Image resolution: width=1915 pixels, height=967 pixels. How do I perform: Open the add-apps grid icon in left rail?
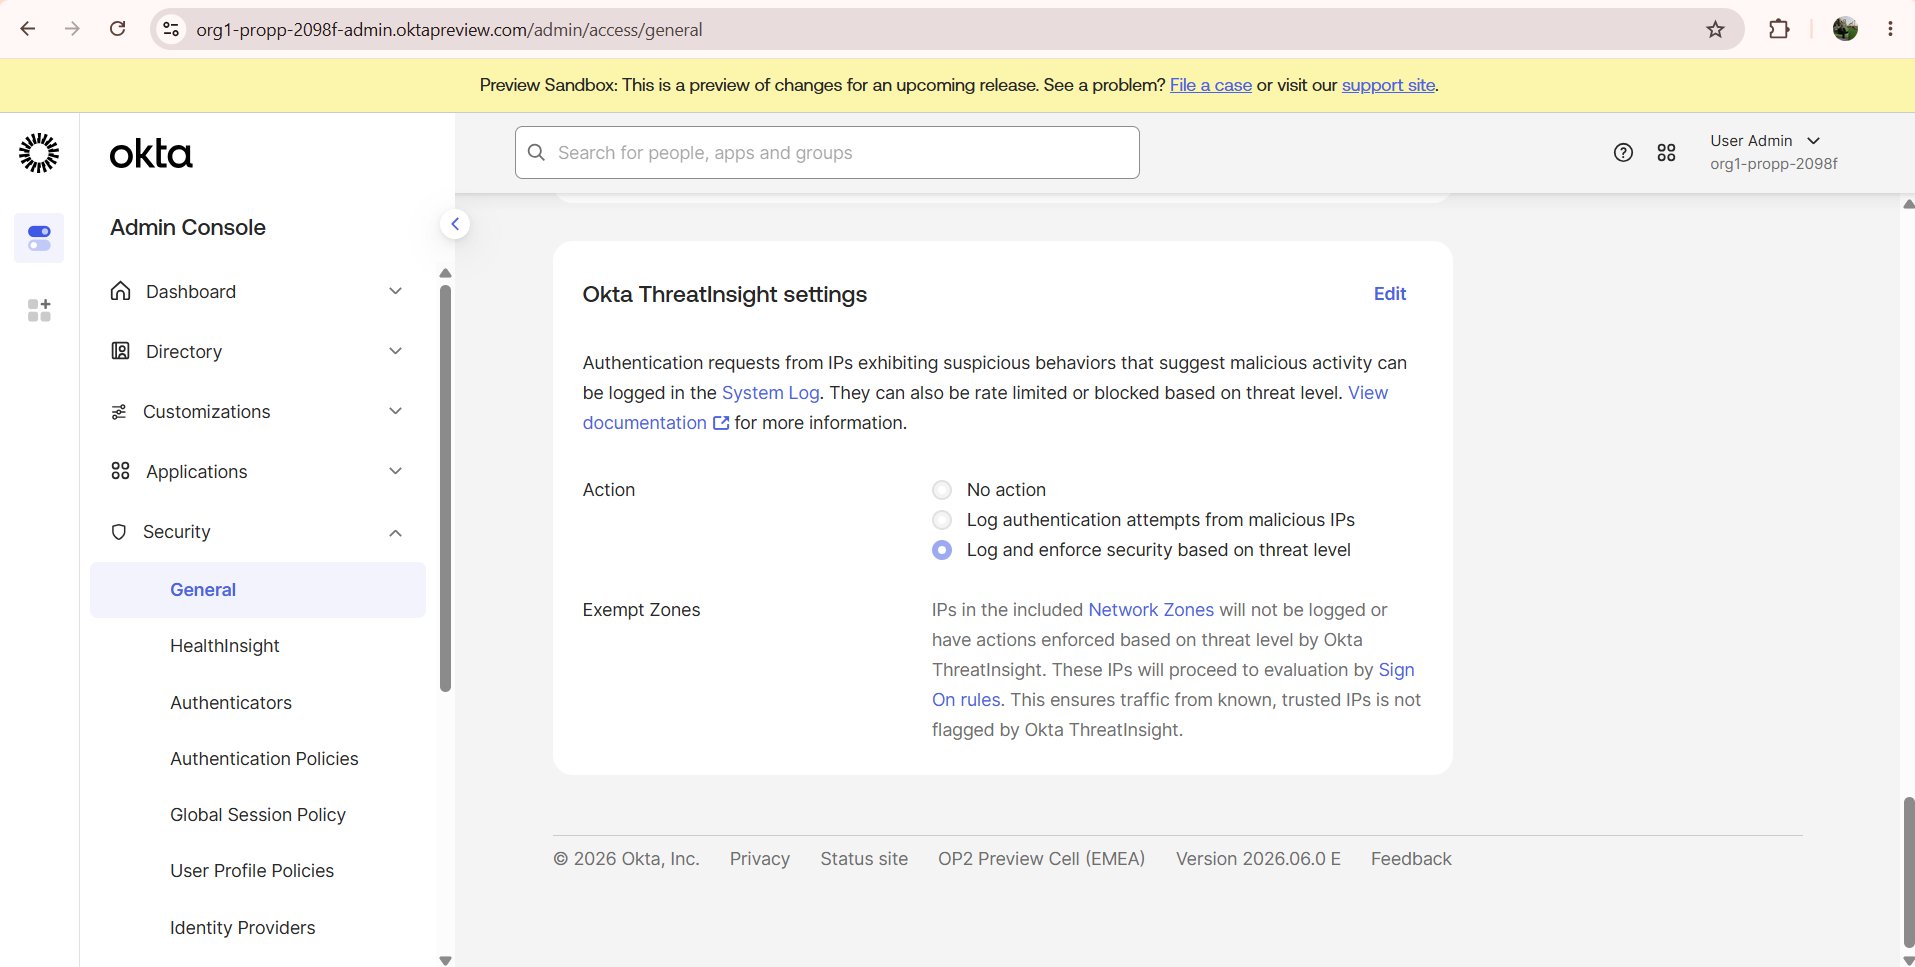(39, 310)
